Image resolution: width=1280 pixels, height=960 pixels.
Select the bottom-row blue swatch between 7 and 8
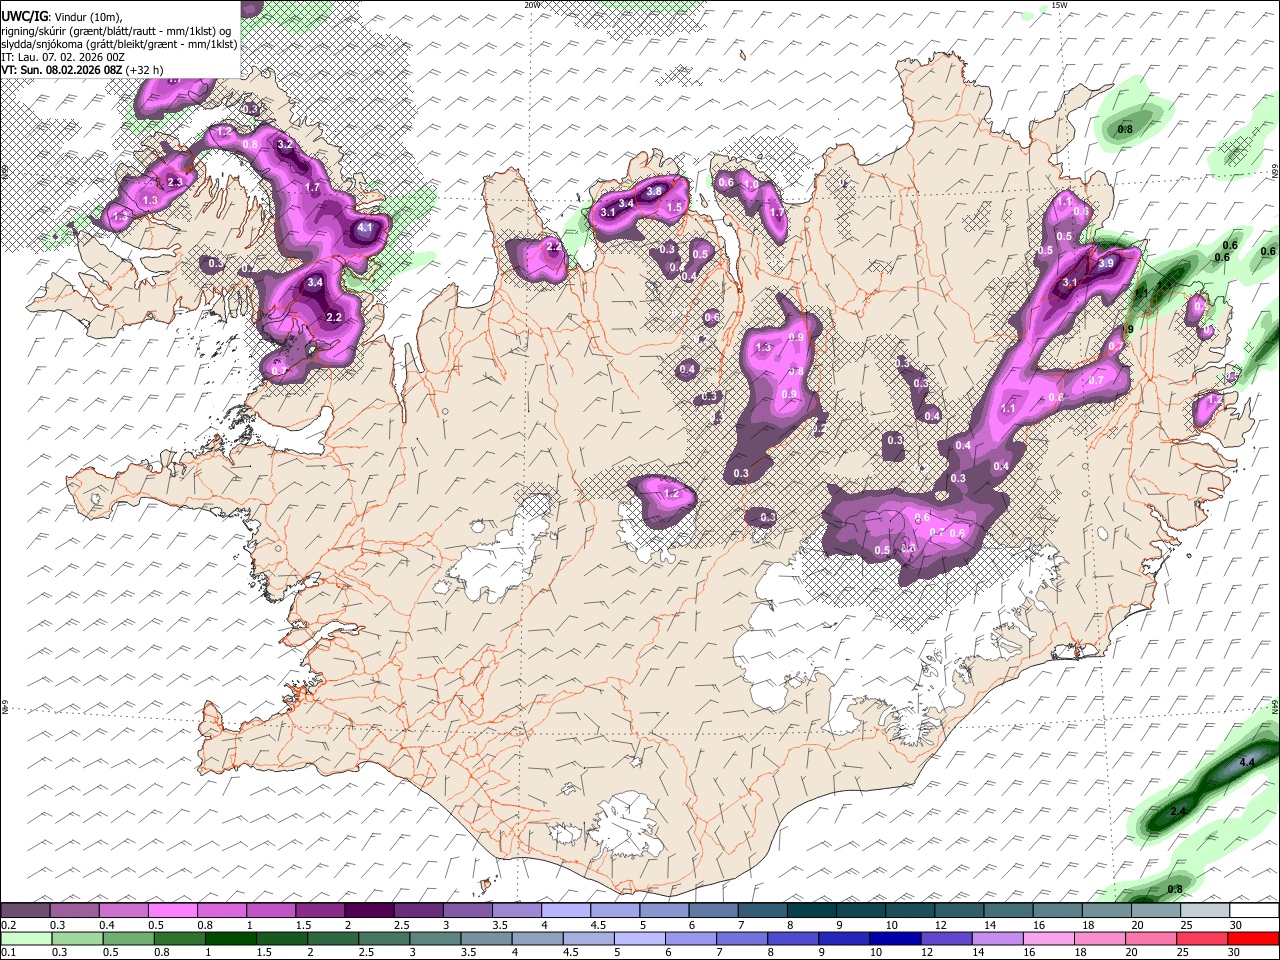tap(741, 938)
